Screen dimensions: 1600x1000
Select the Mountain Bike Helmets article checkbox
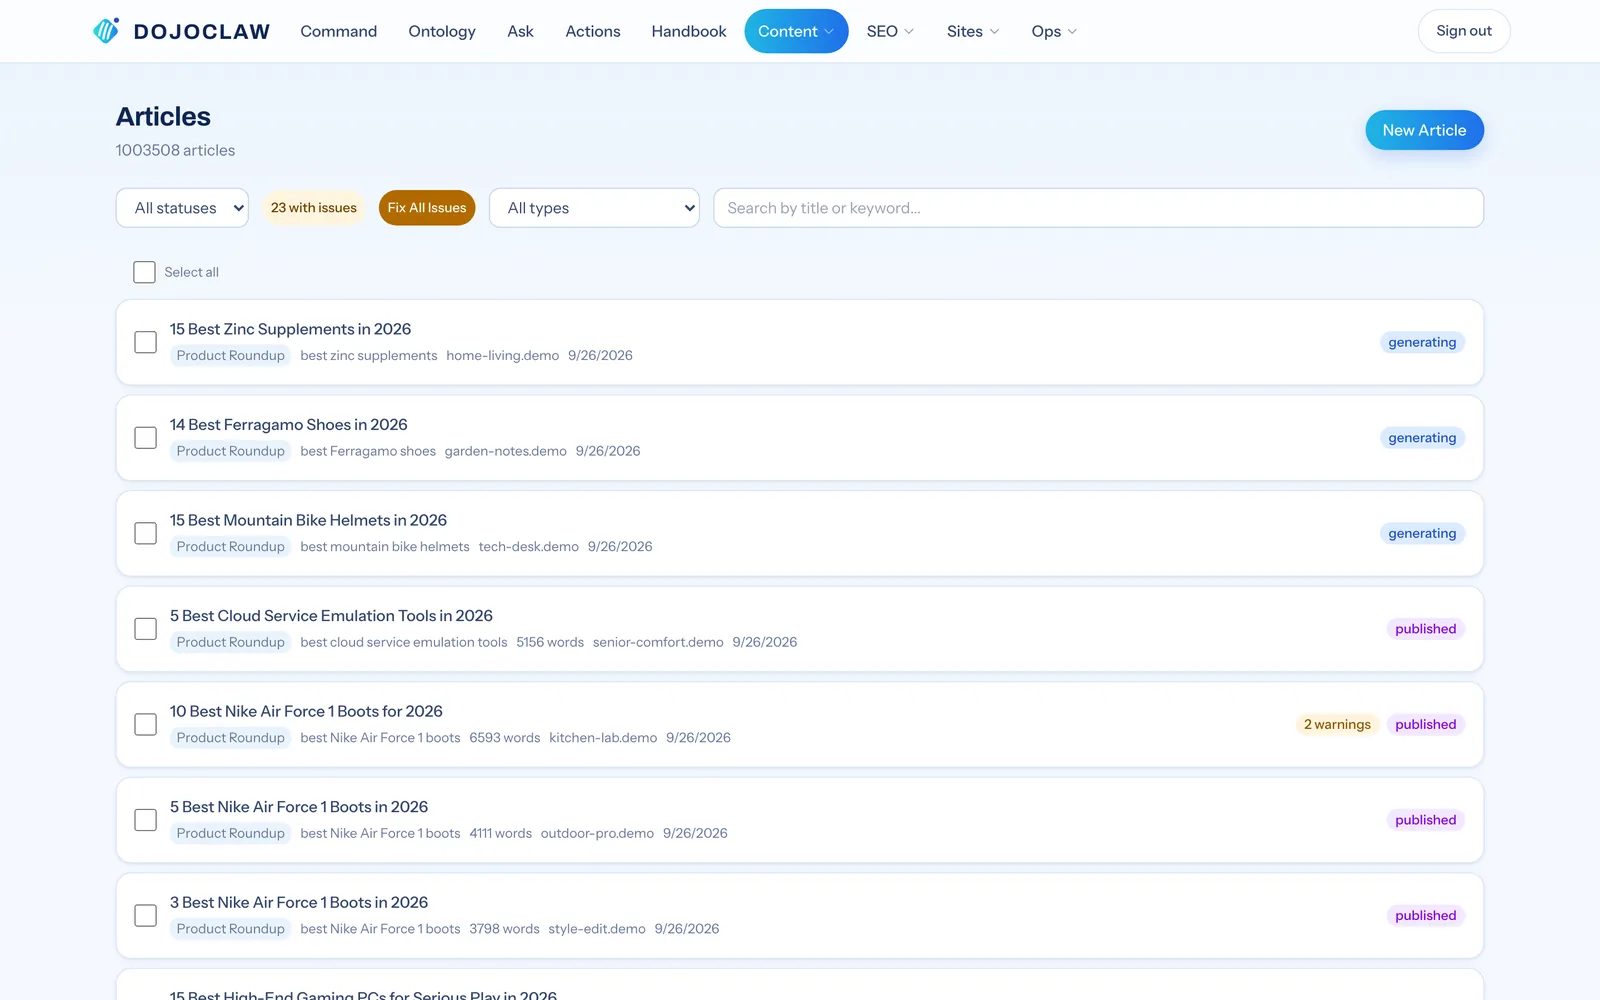pyautogui.click(x=146, y=533)
